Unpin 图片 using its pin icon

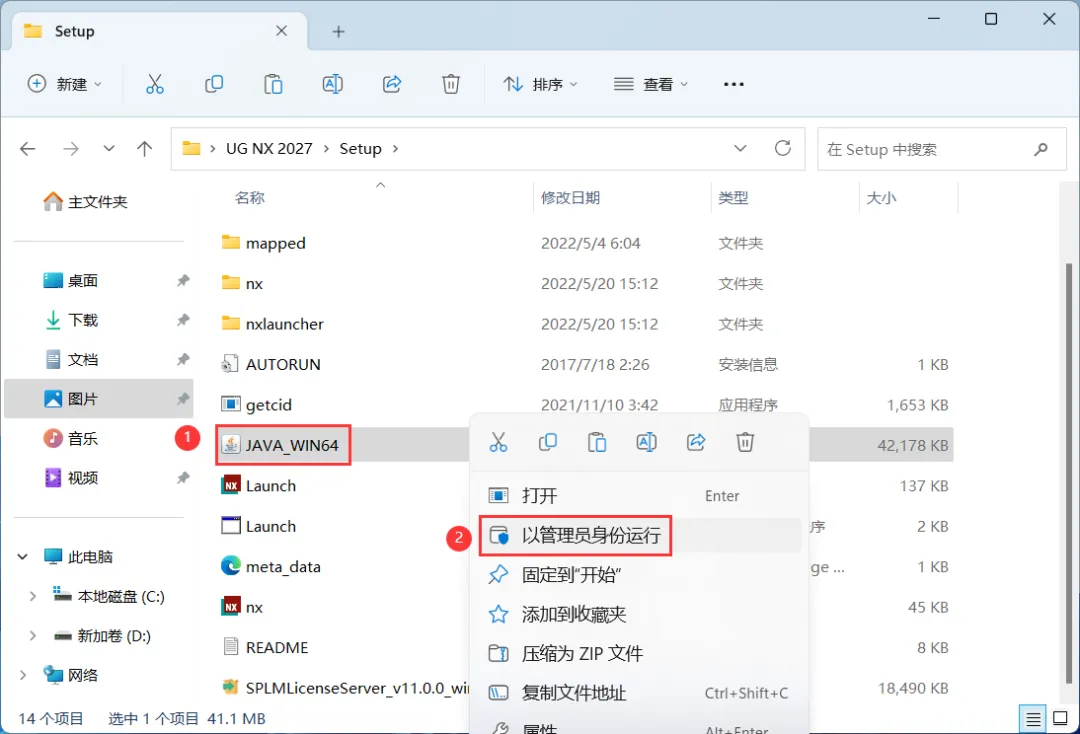coord(183,399)
